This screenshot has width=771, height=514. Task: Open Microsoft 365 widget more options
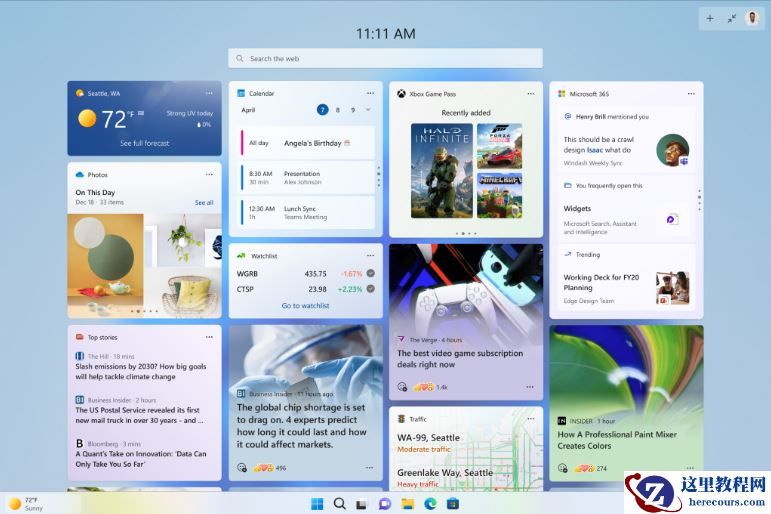coord(691,93)
